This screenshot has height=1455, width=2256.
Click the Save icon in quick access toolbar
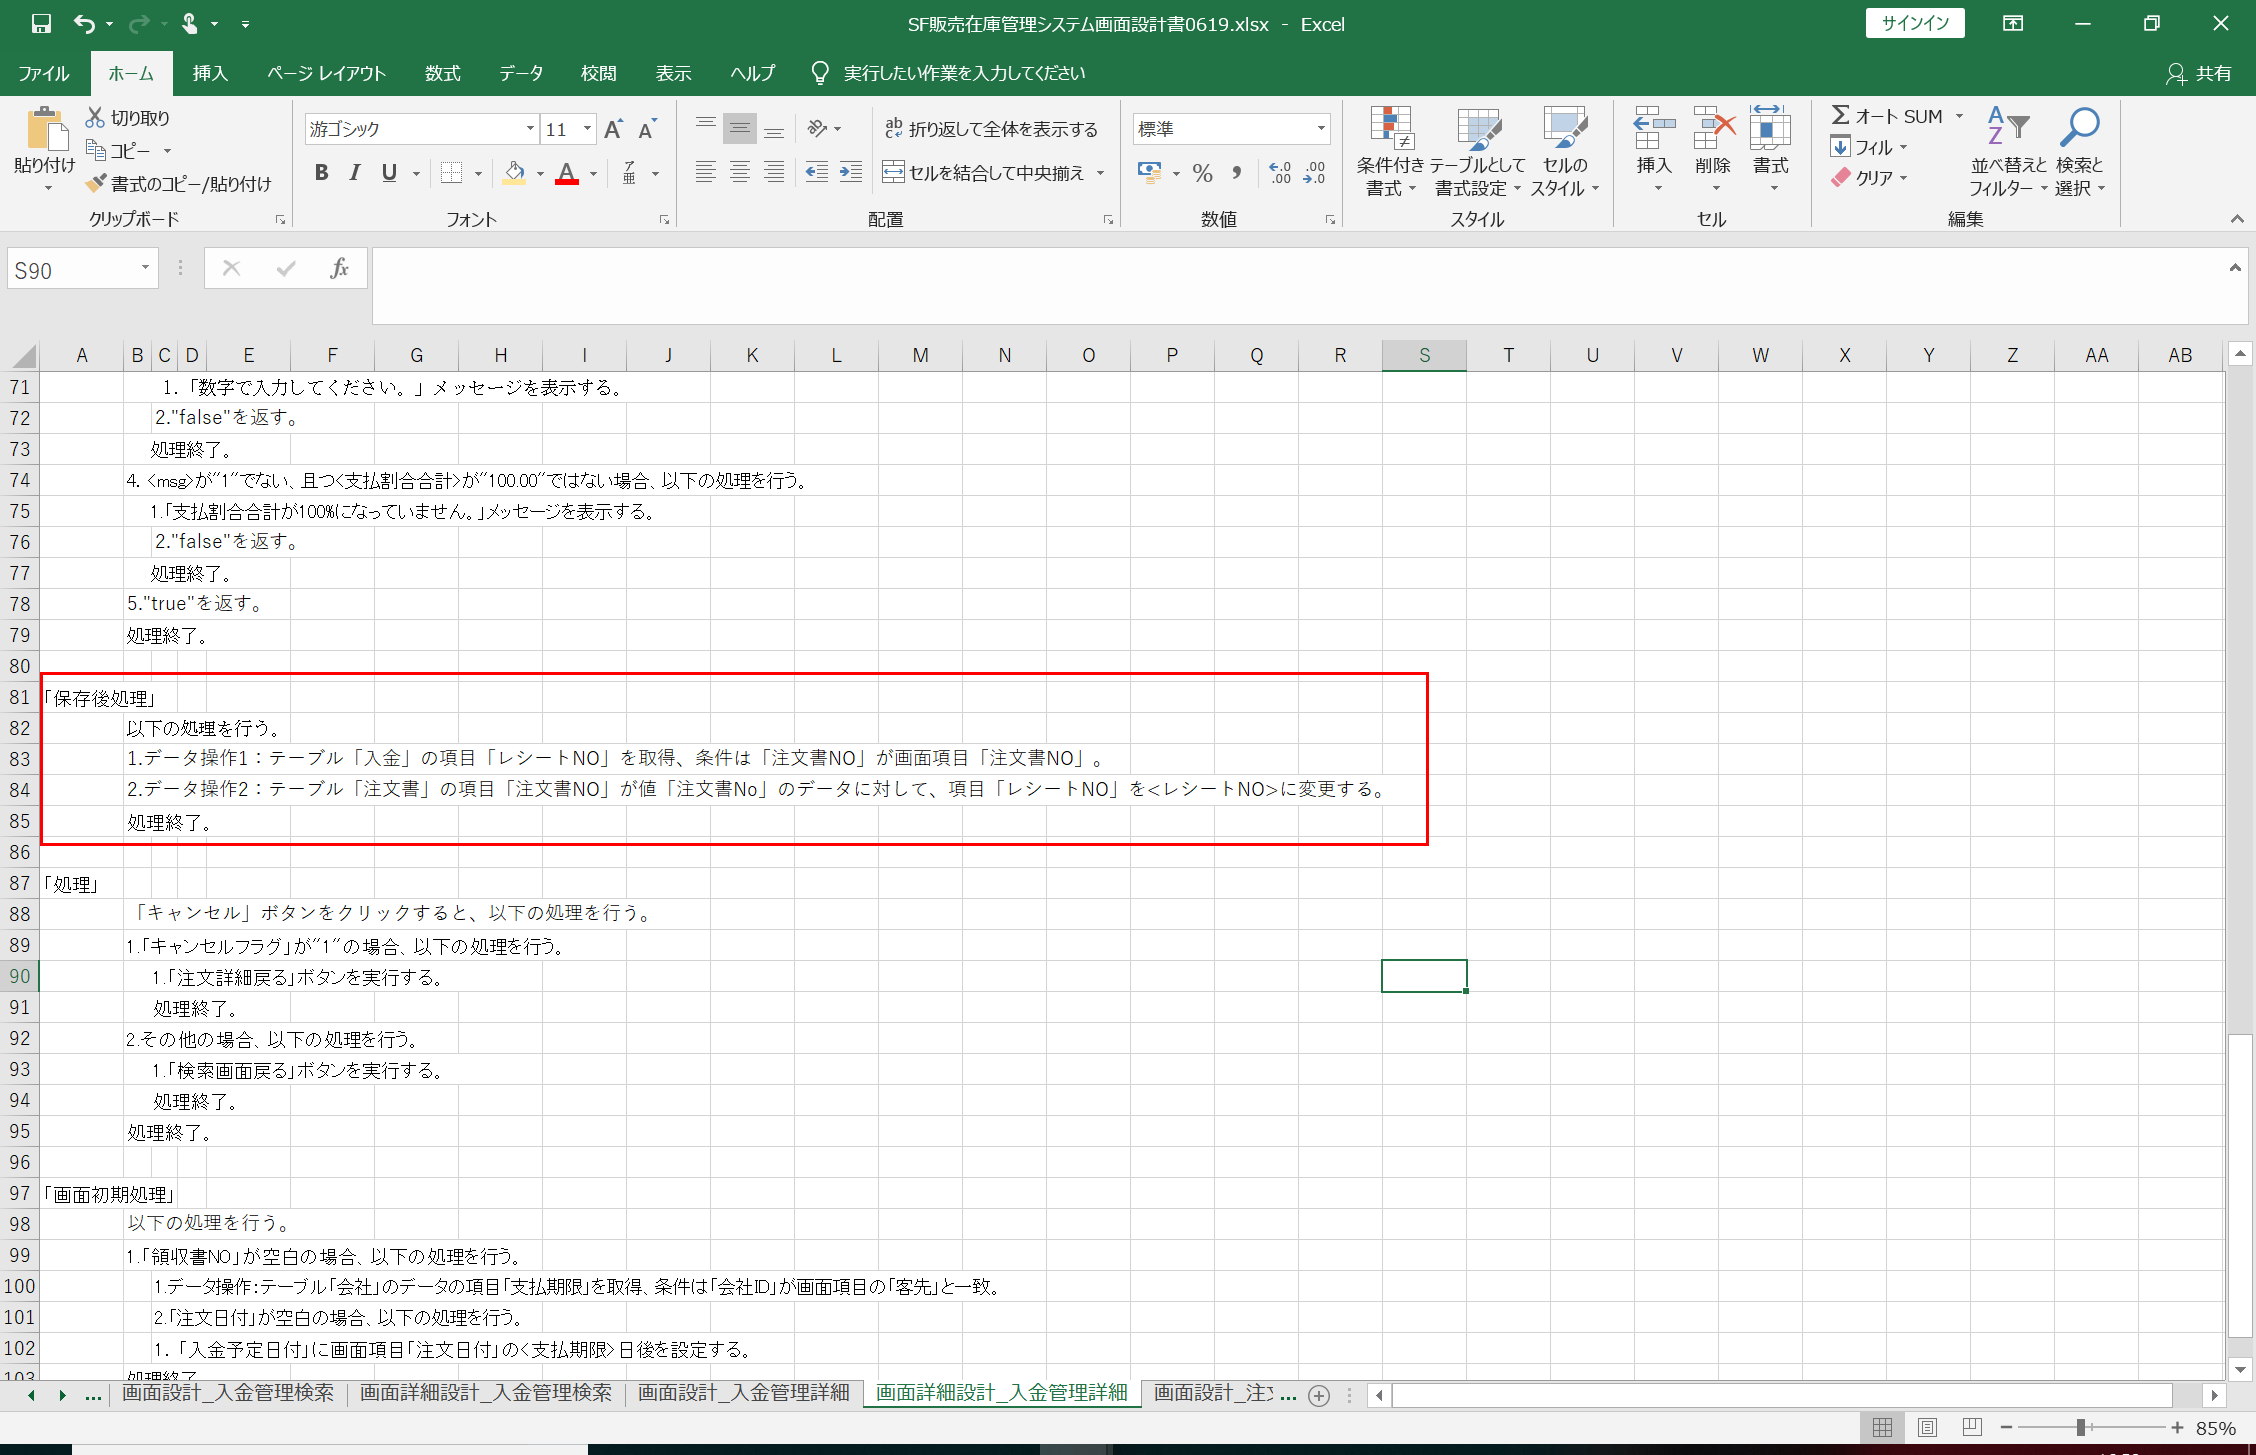(x=41, y=24)
